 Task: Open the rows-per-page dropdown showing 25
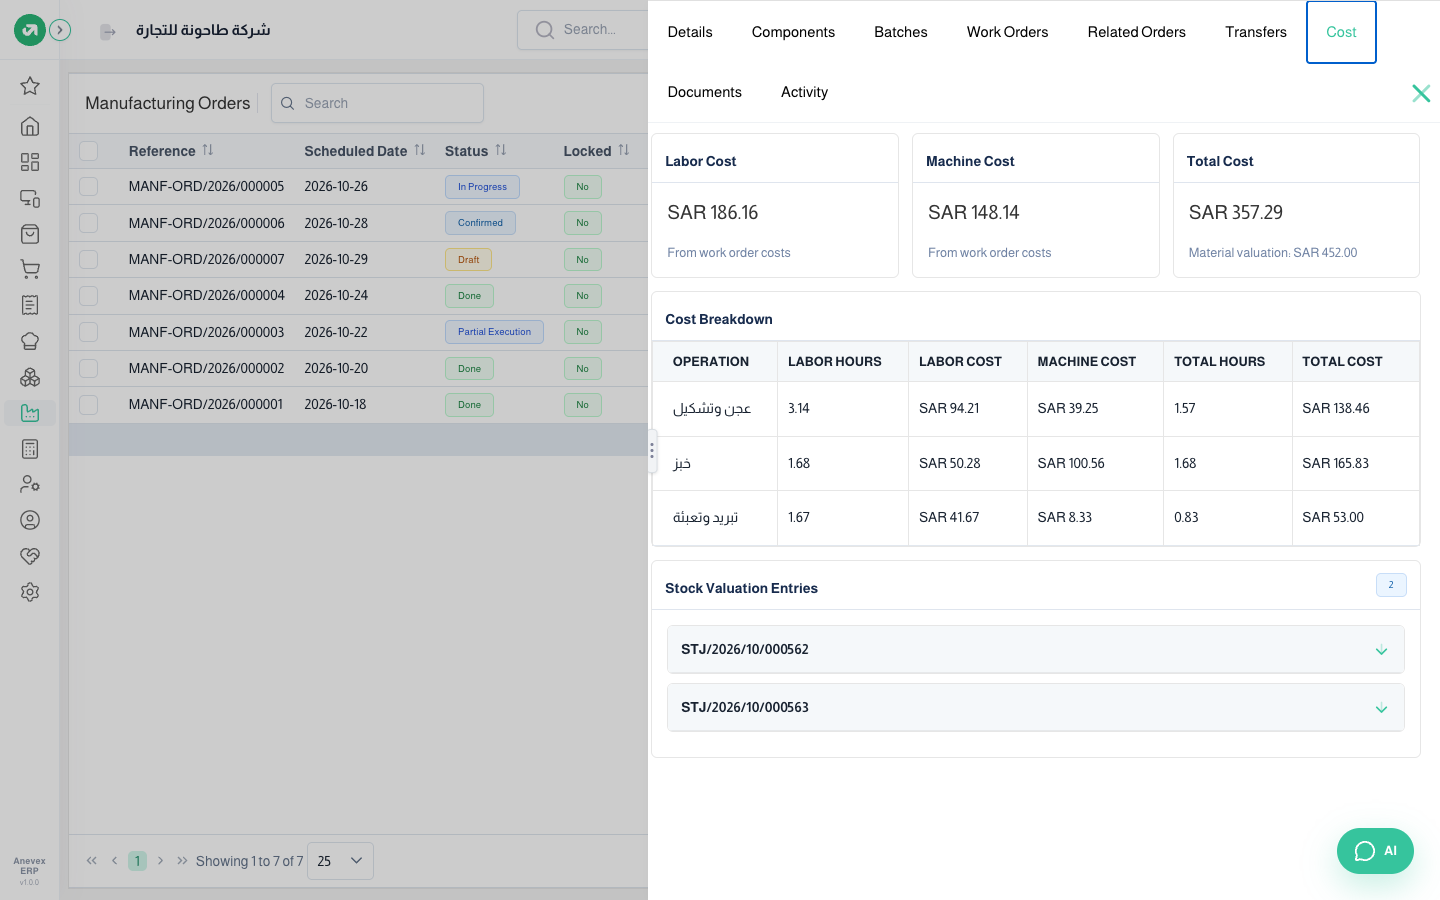point(340,861)
